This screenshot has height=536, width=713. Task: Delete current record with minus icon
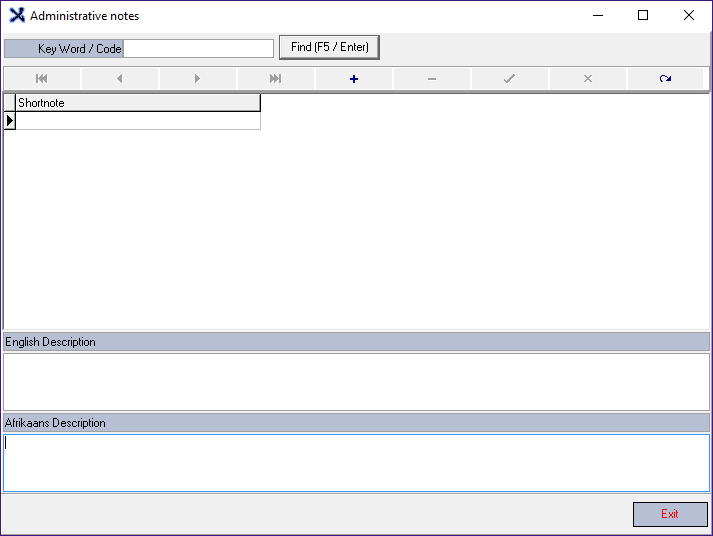[432, 79]
